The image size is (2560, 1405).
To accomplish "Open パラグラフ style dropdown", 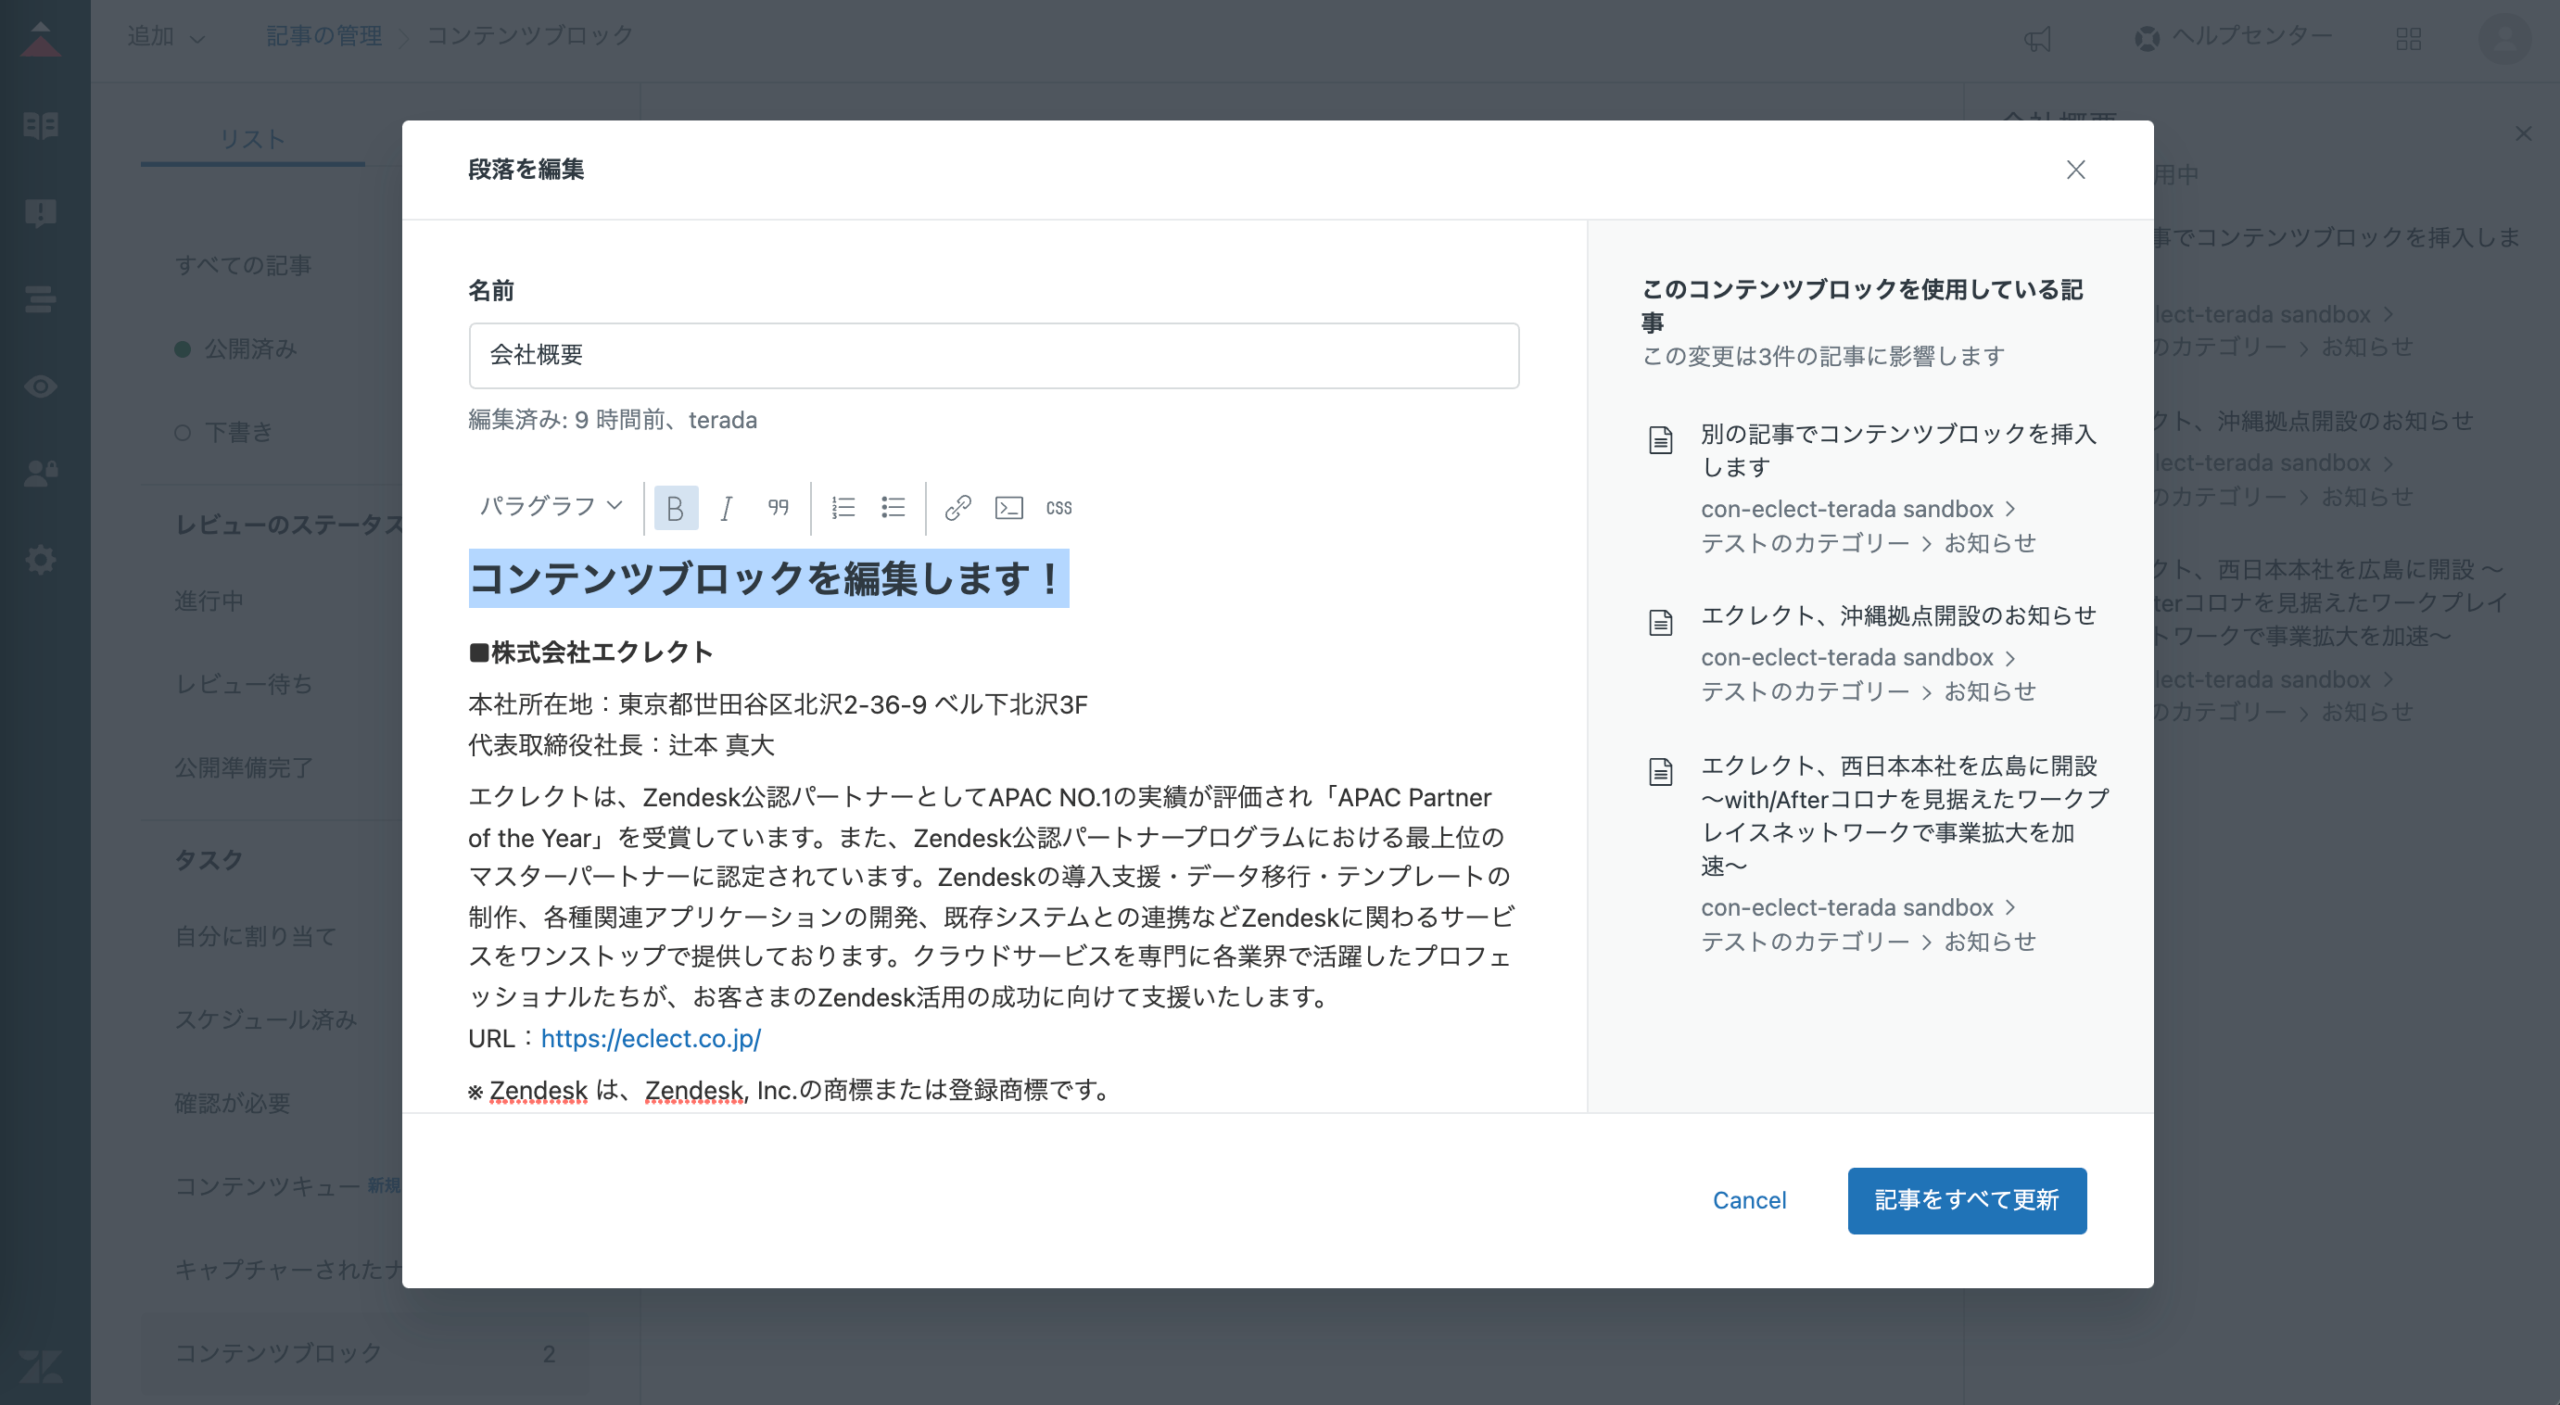I will [551, 507].
